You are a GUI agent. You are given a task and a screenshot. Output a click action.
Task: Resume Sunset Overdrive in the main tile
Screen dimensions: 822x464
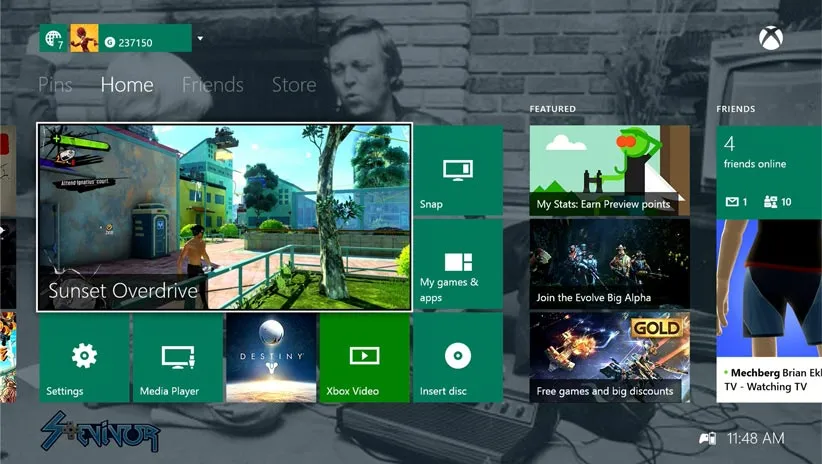point(224,218)
